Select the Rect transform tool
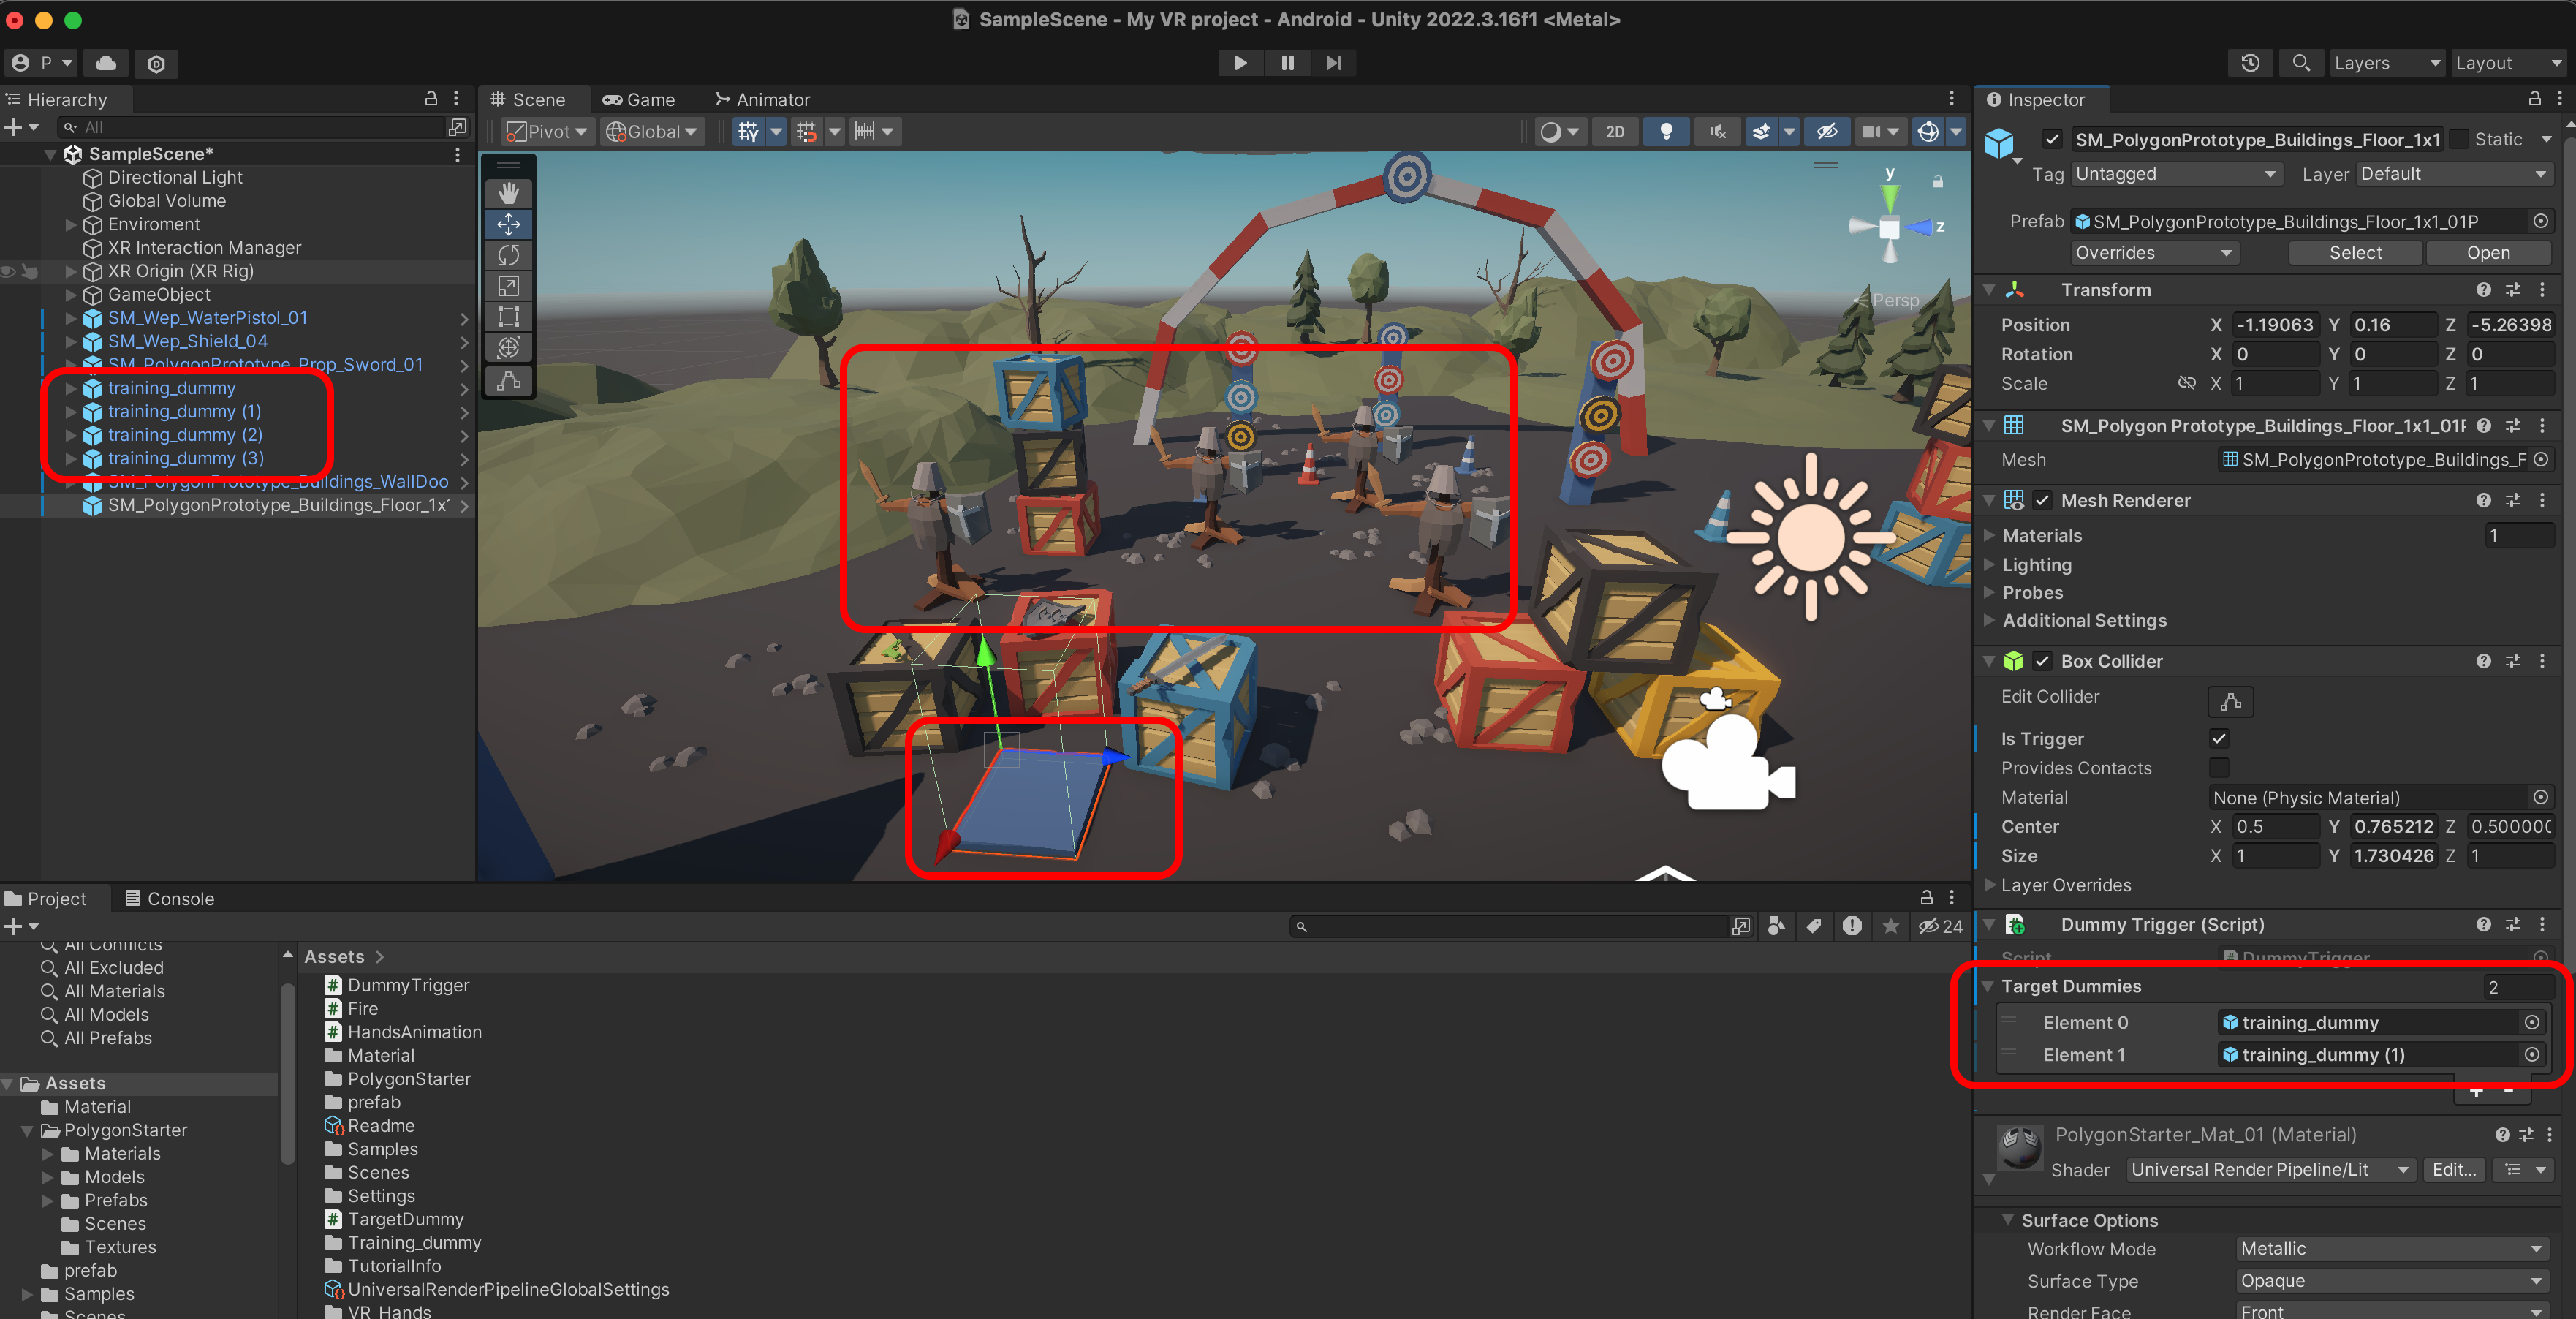Viewport: 2576px width, 1319px height. coord(508,317)
